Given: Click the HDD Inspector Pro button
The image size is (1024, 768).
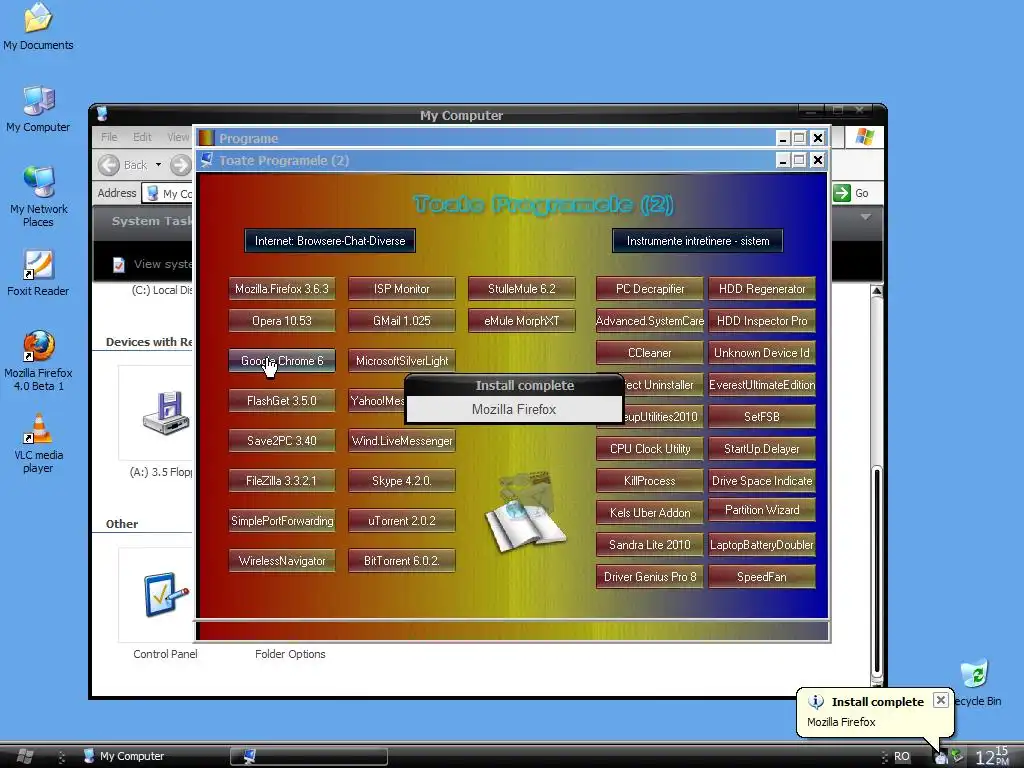Looking at the screenshot, I should (x=762, y=321).
